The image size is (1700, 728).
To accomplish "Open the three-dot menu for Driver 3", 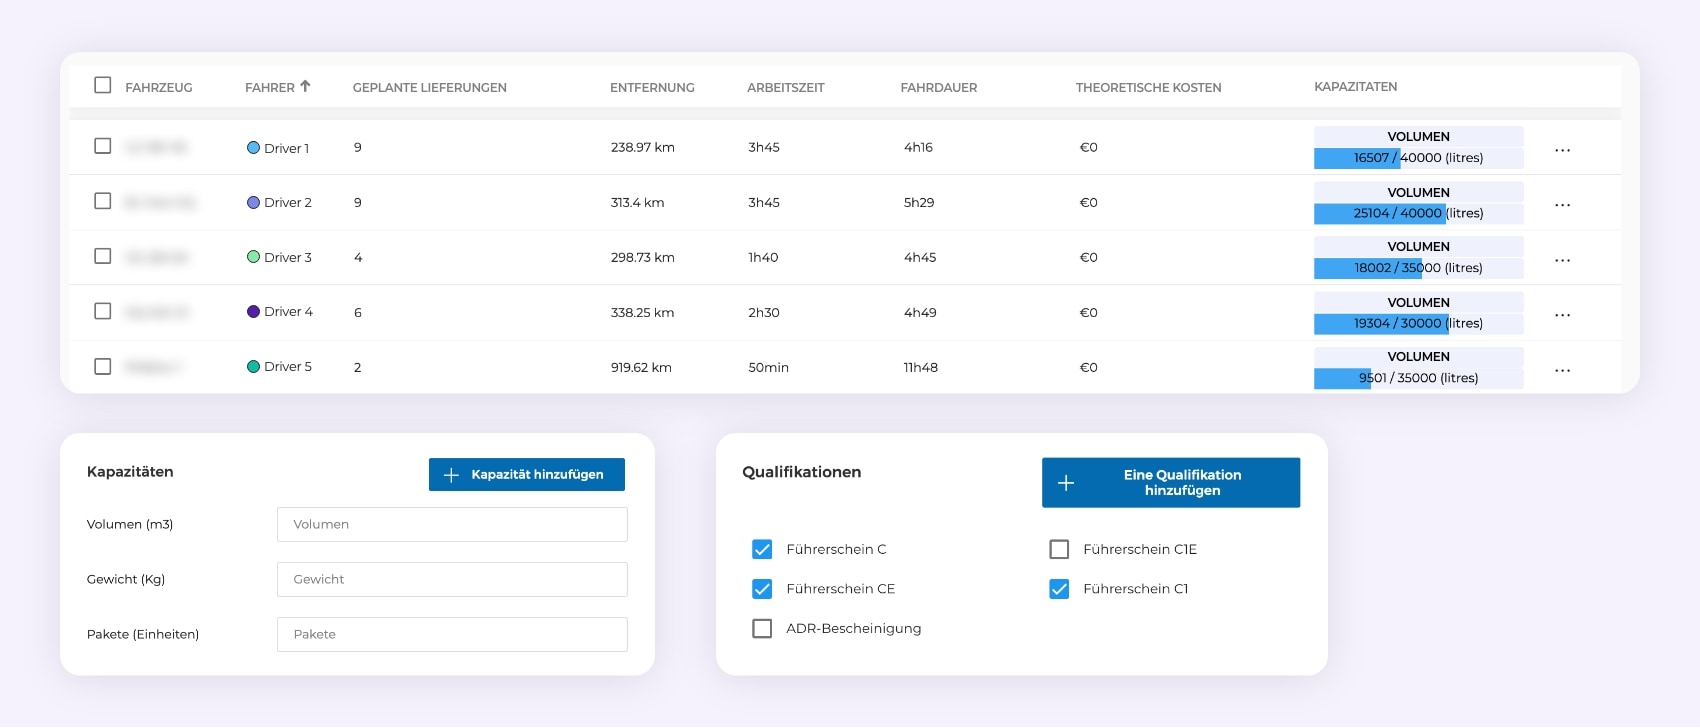I will 1562,260.
